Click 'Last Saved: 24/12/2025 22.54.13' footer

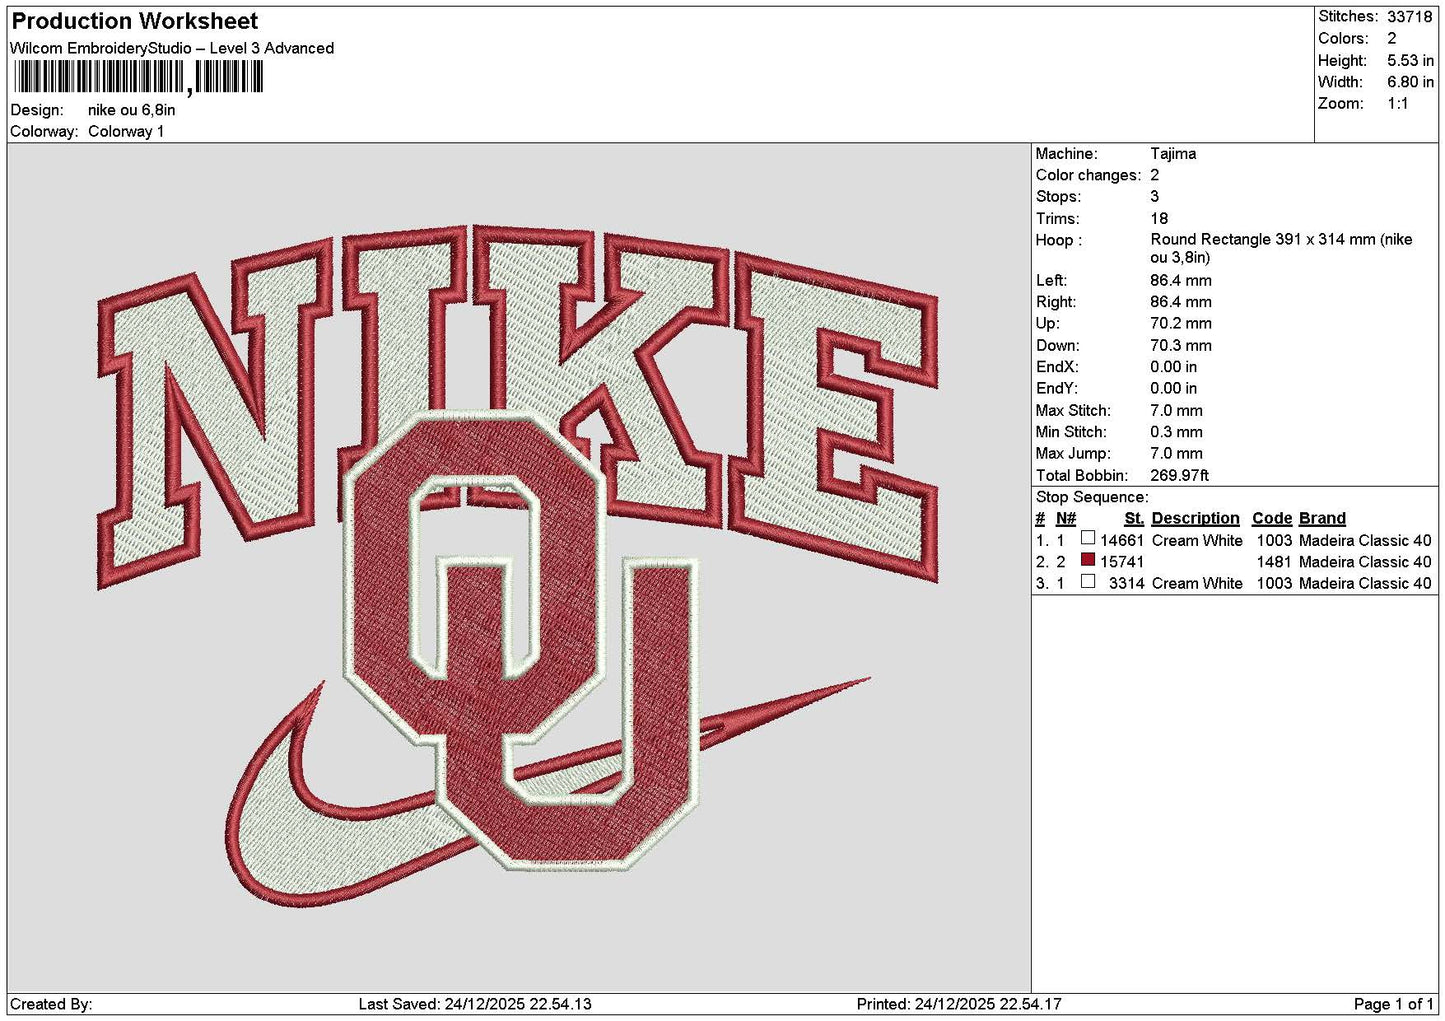tap(475, 1004)
